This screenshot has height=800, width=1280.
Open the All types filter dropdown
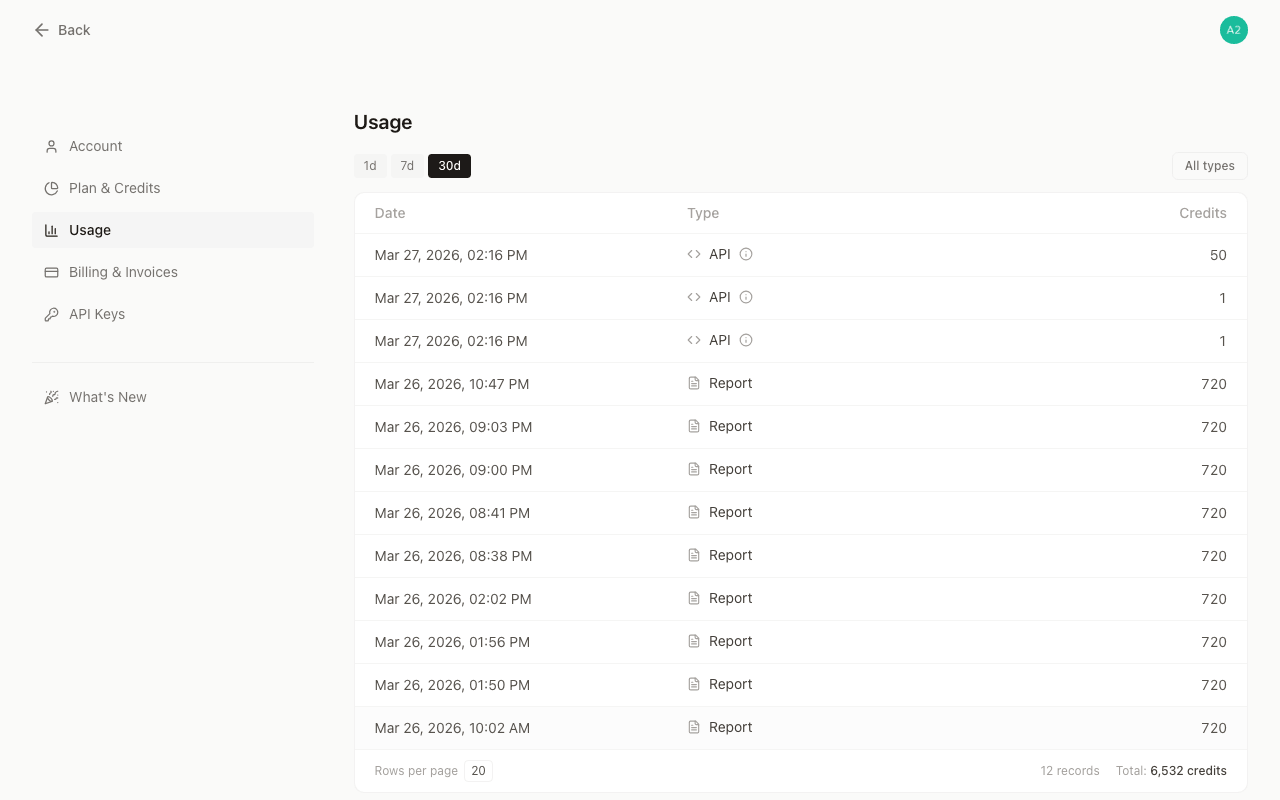tap(1209, 166)
